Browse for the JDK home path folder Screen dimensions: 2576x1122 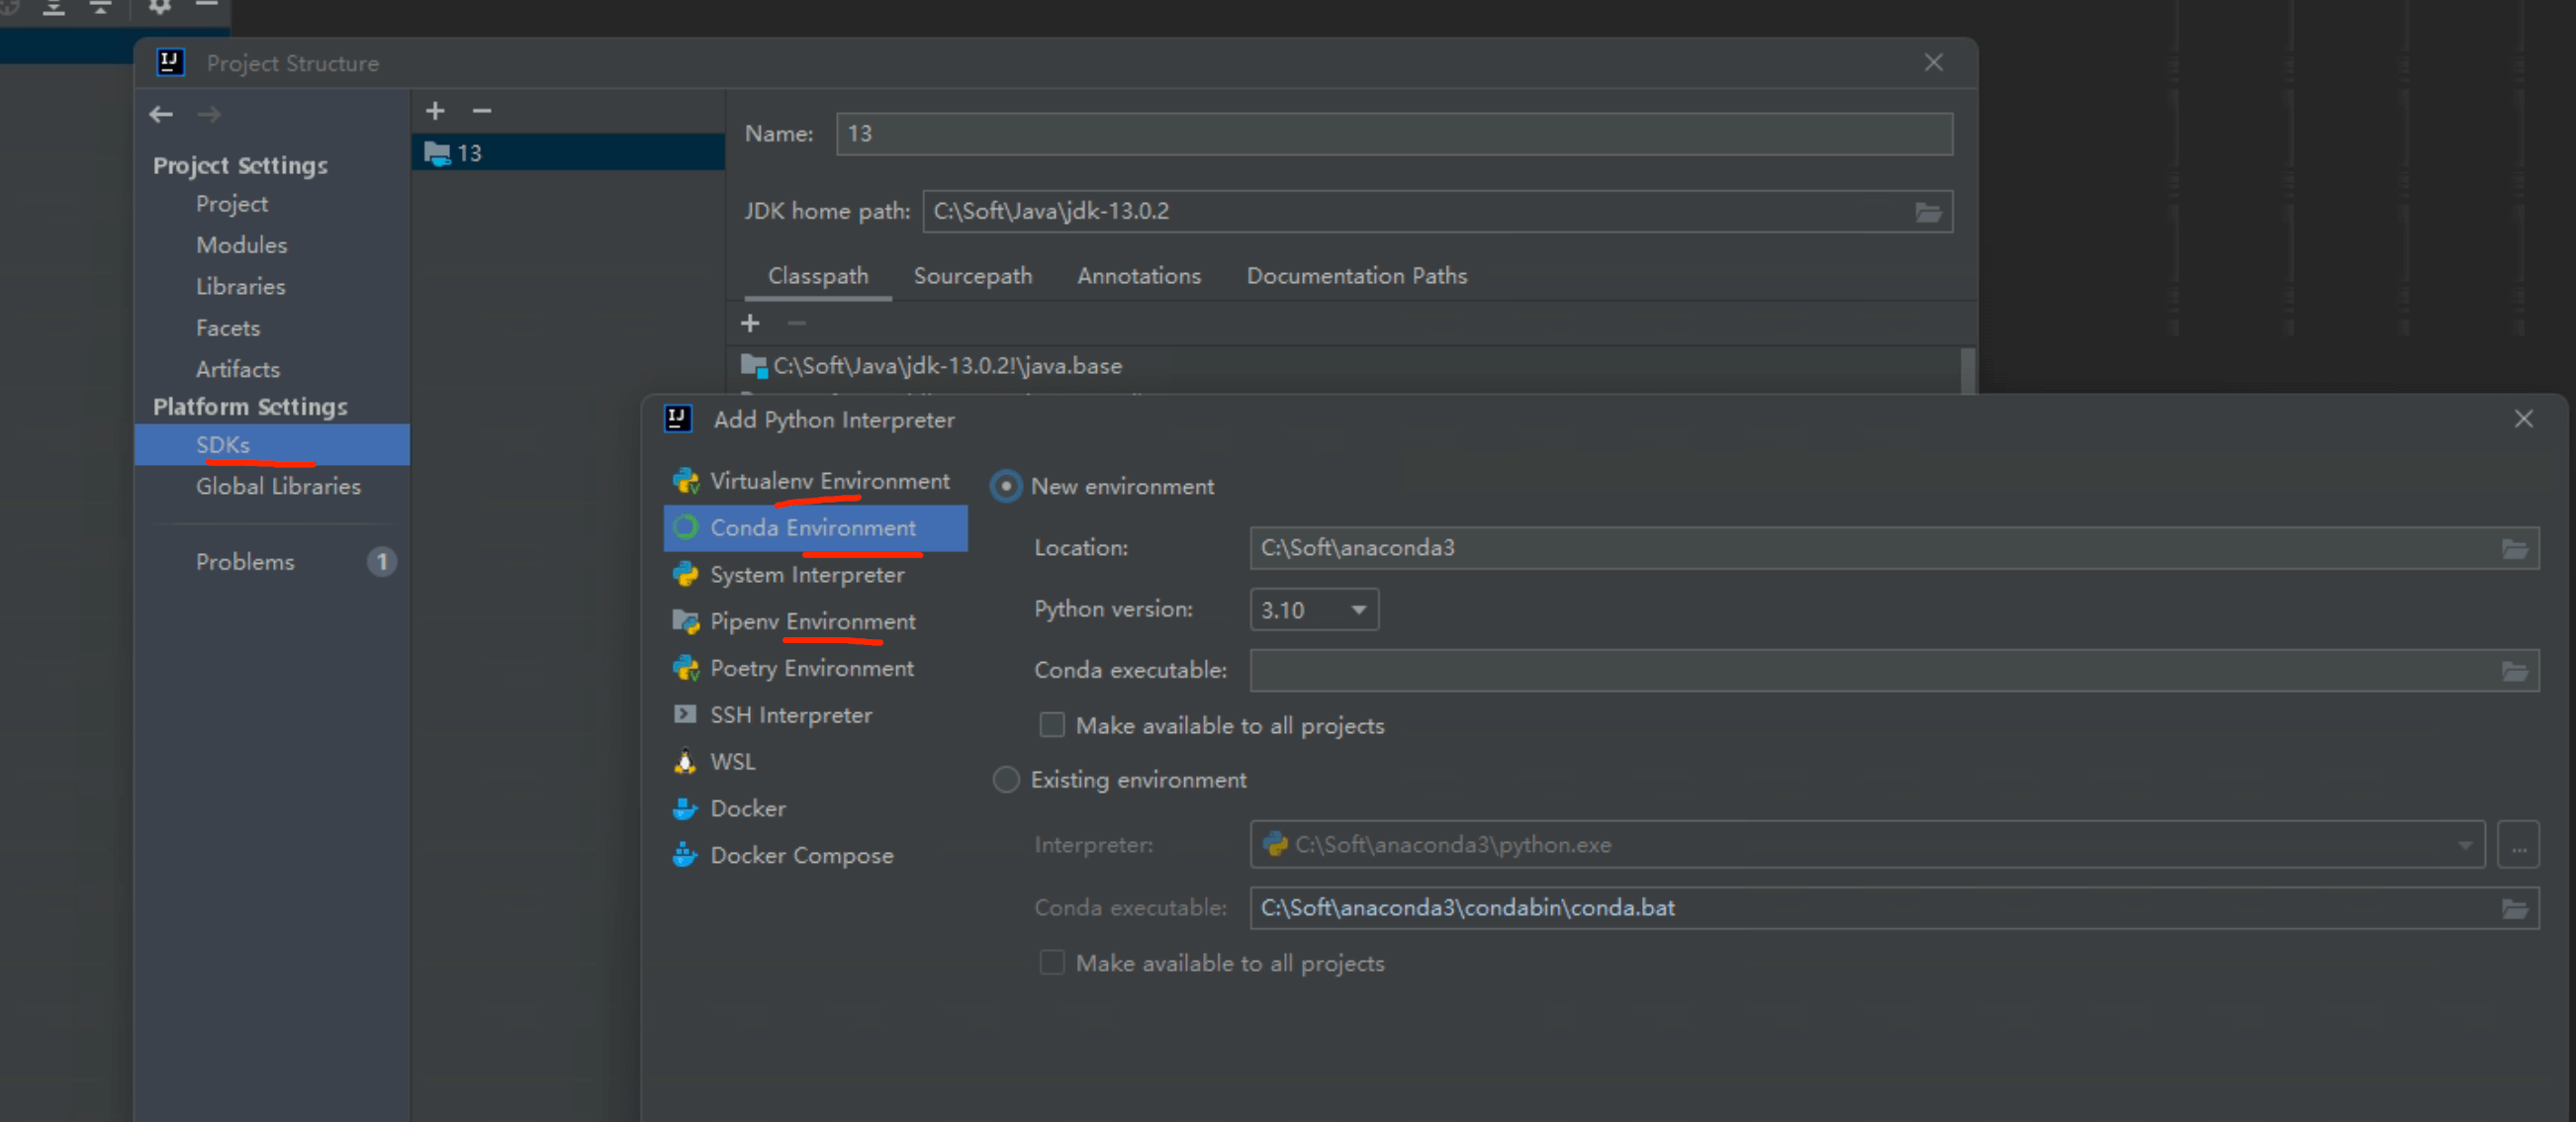coord(1927,212)
